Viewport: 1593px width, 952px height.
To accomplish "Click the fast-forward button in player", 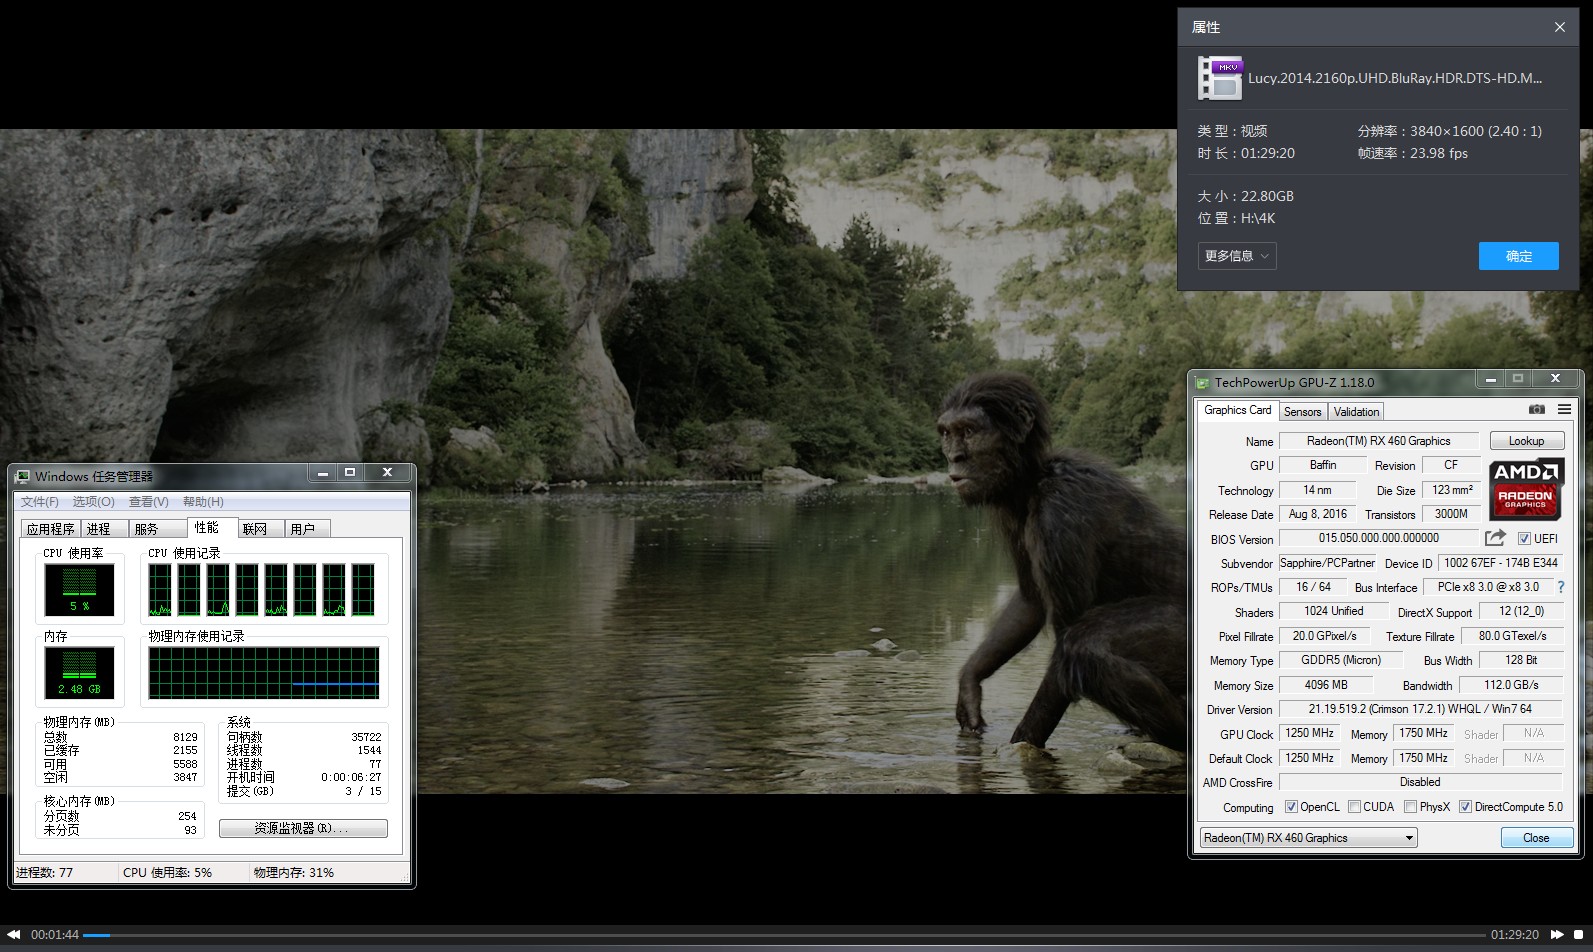I will [x=1557, y=935].
